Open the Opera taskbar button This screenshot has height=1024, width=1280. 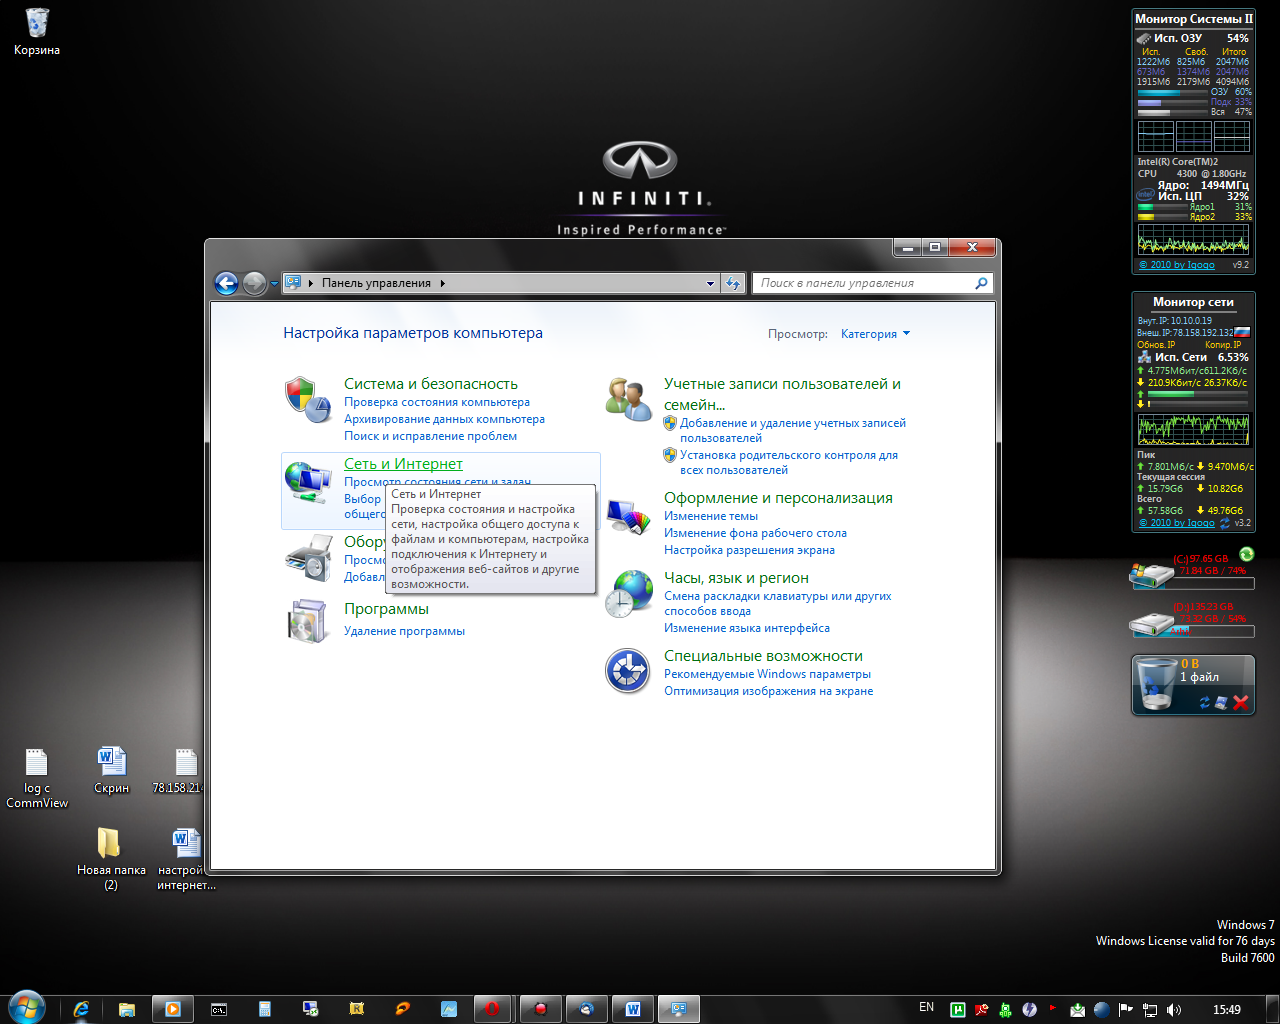coord(492,1009)
